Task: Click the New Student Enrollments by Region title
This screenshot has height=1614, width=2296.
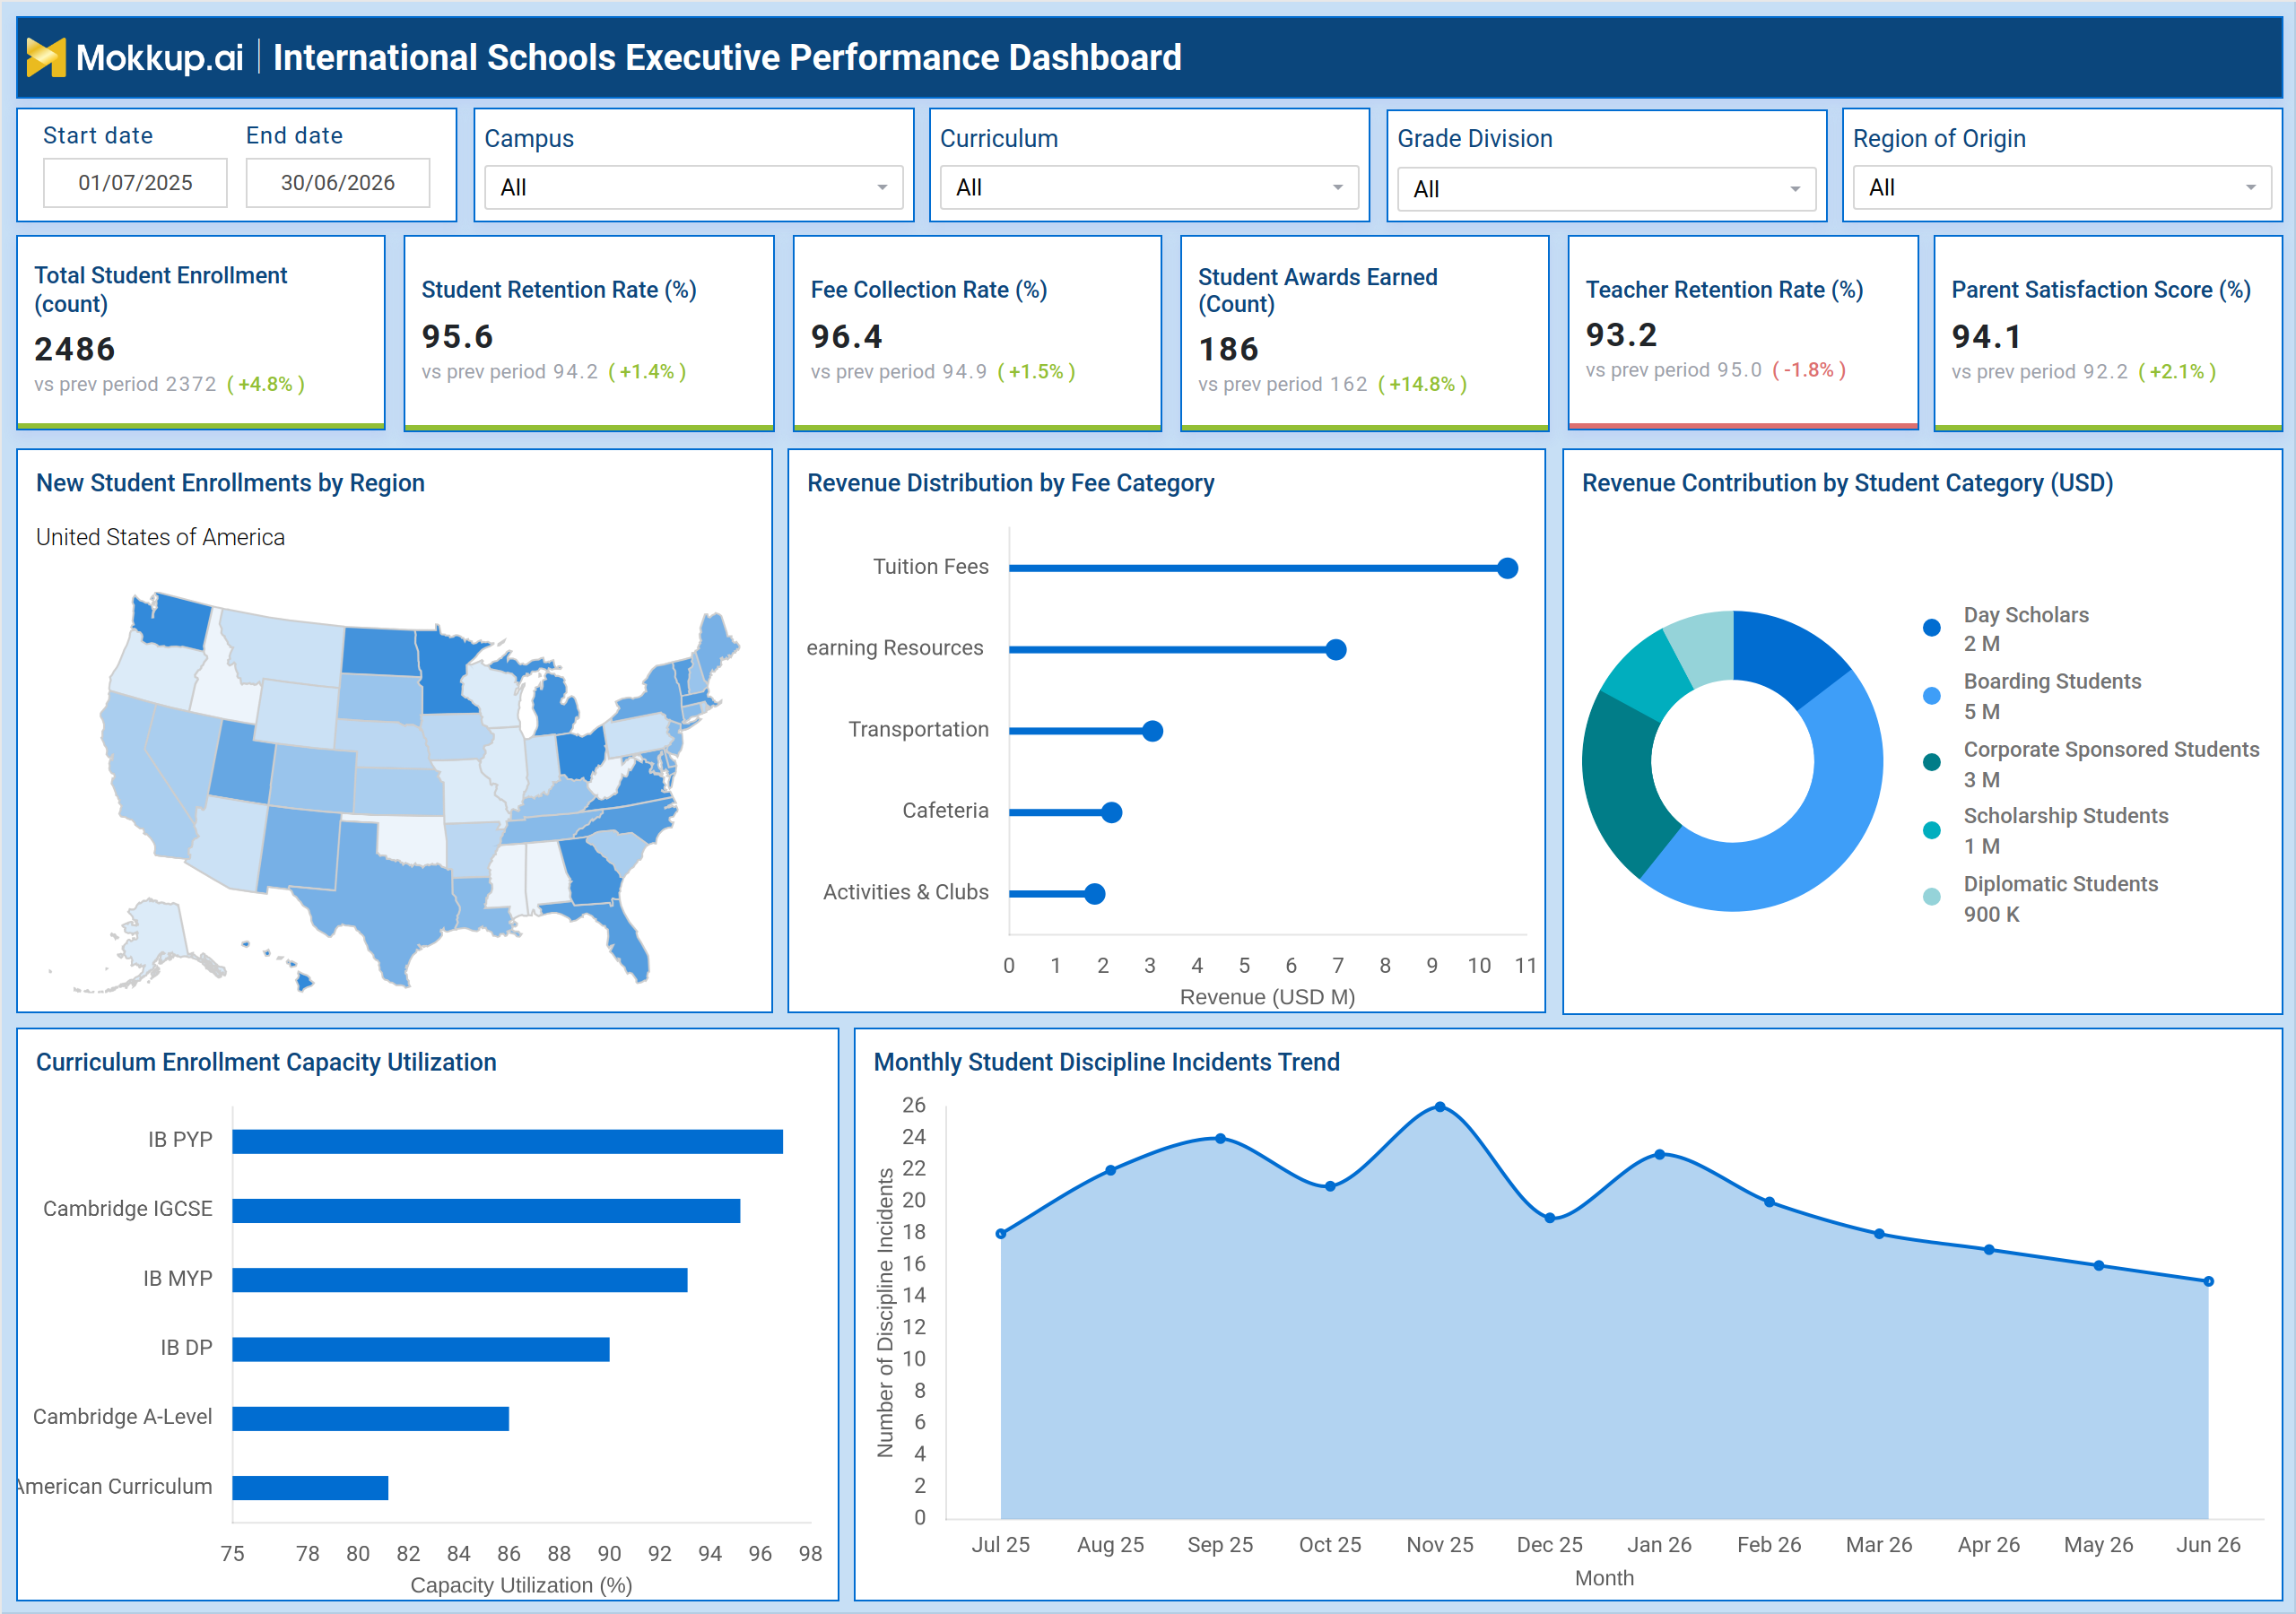Action: [x=230, y=483]
